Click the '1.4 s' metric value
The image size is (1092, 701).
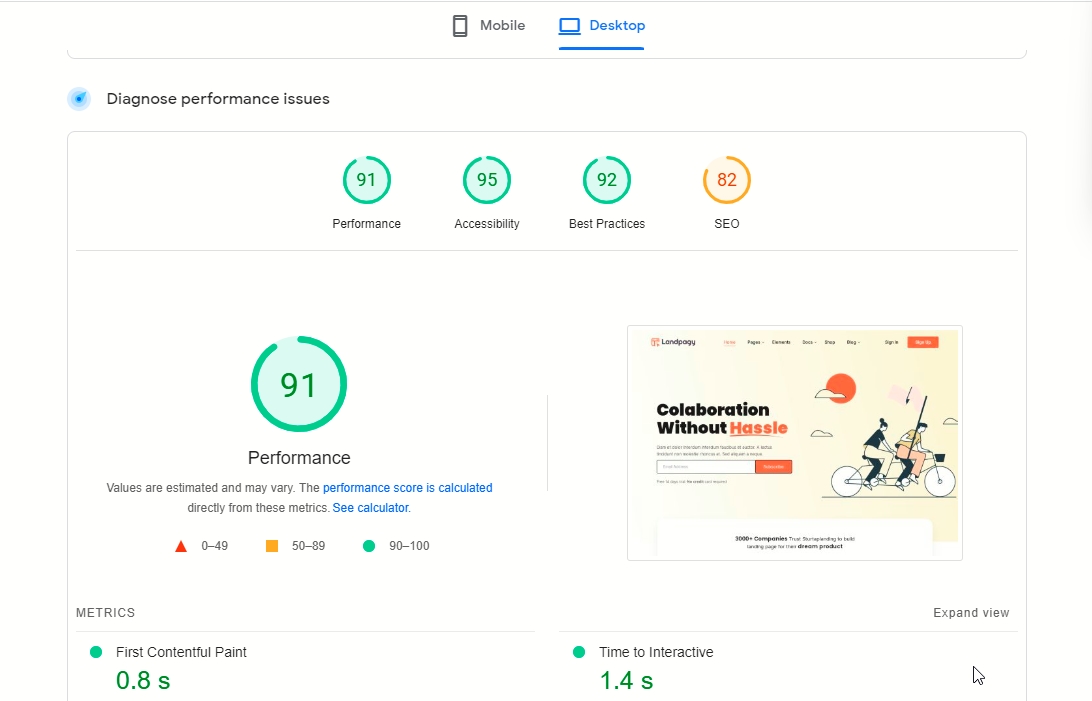click(x=626, y=680)
